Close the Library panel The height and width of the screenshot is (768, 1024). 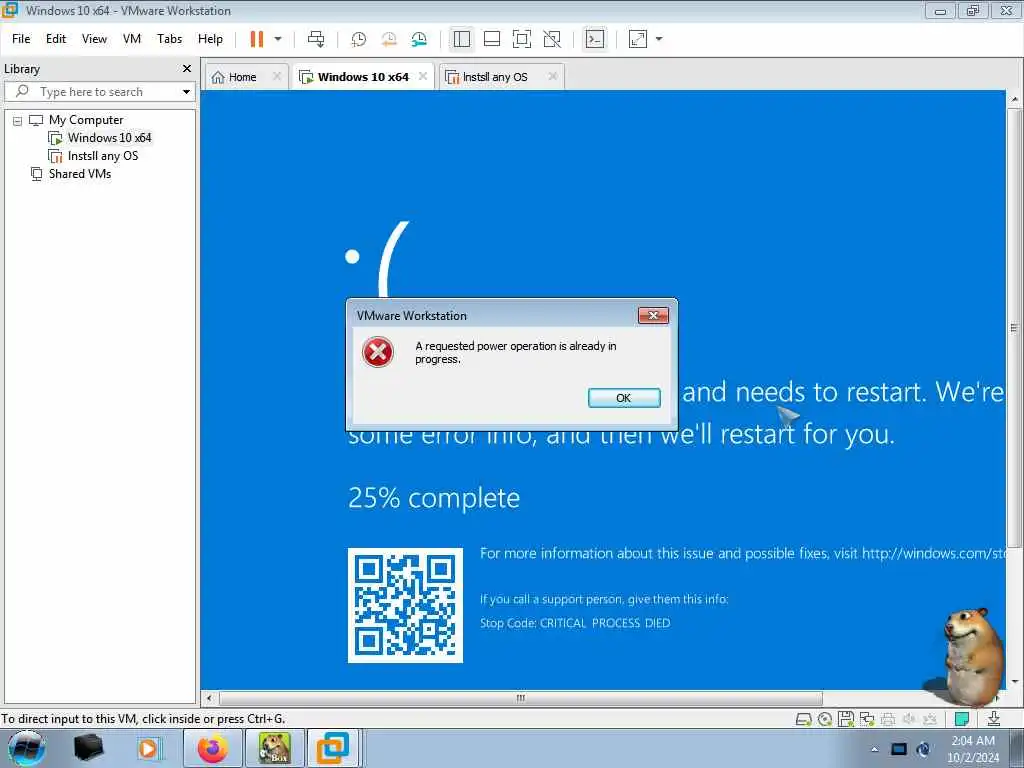187,69
